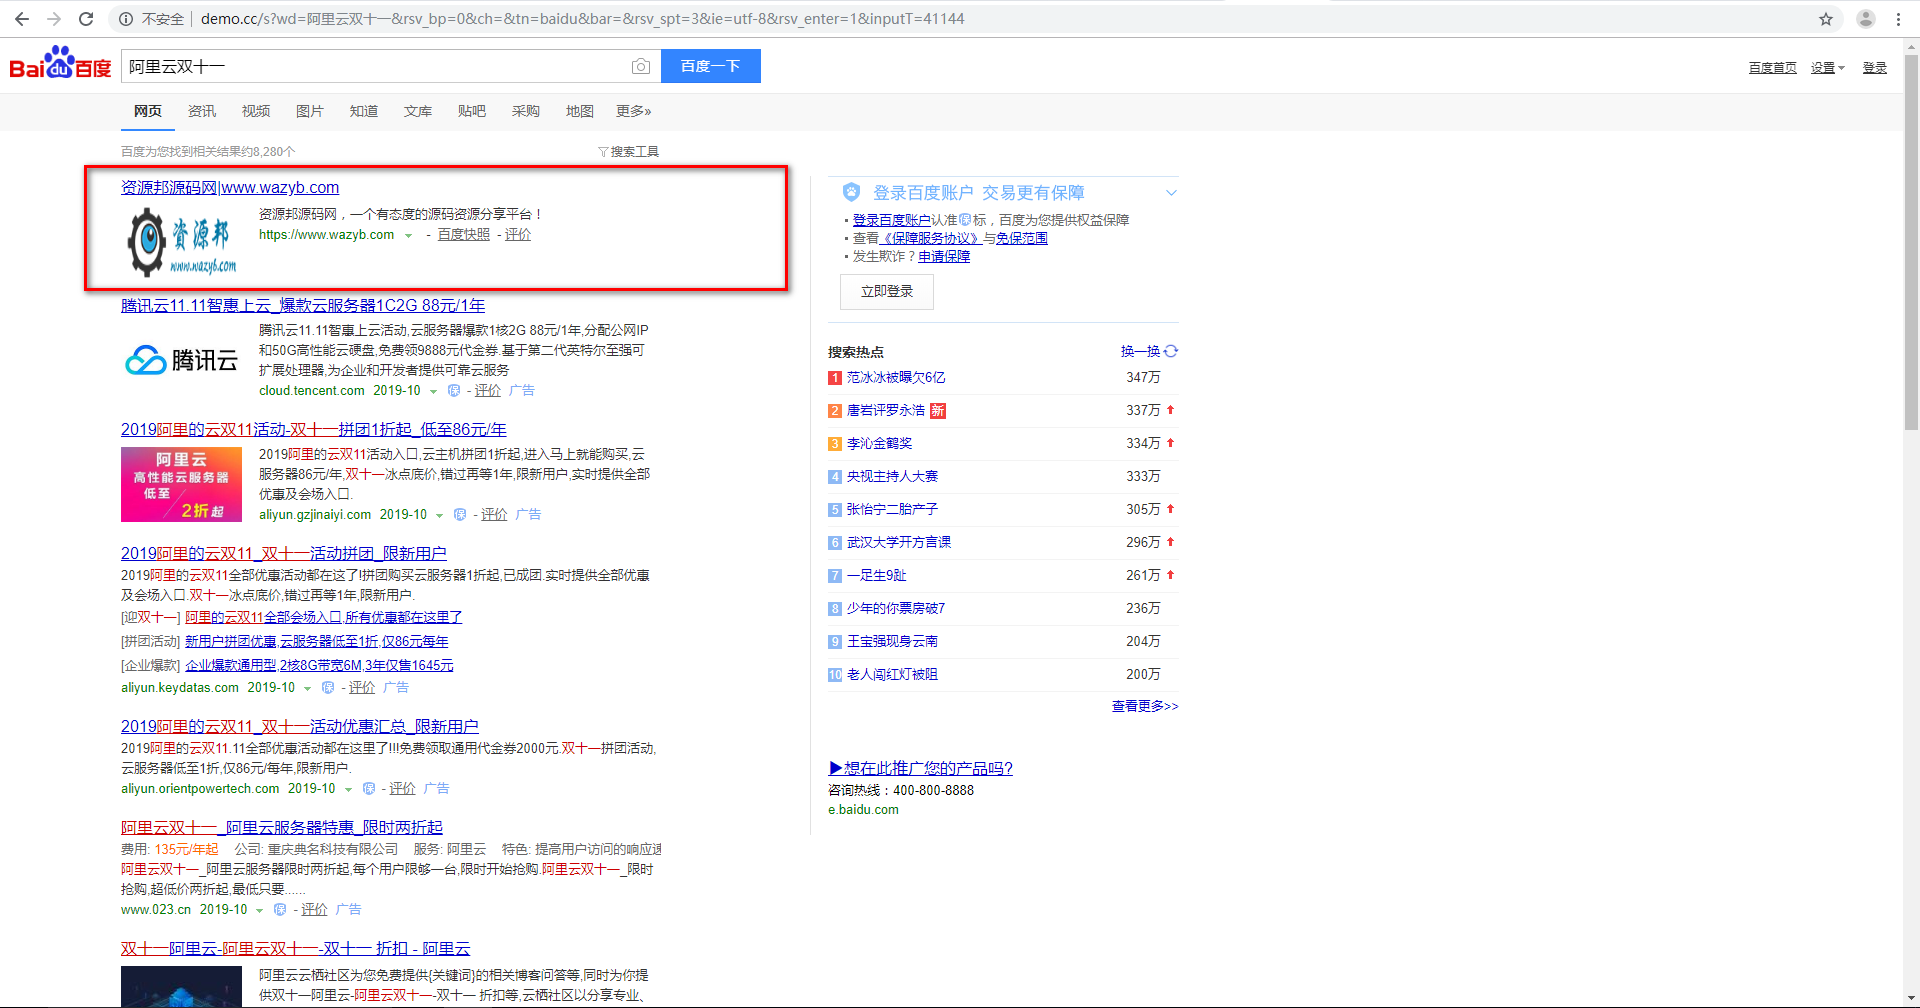Open the Chrome three-dot menu
The image size is (1920, 1008).
[1898, 19]
